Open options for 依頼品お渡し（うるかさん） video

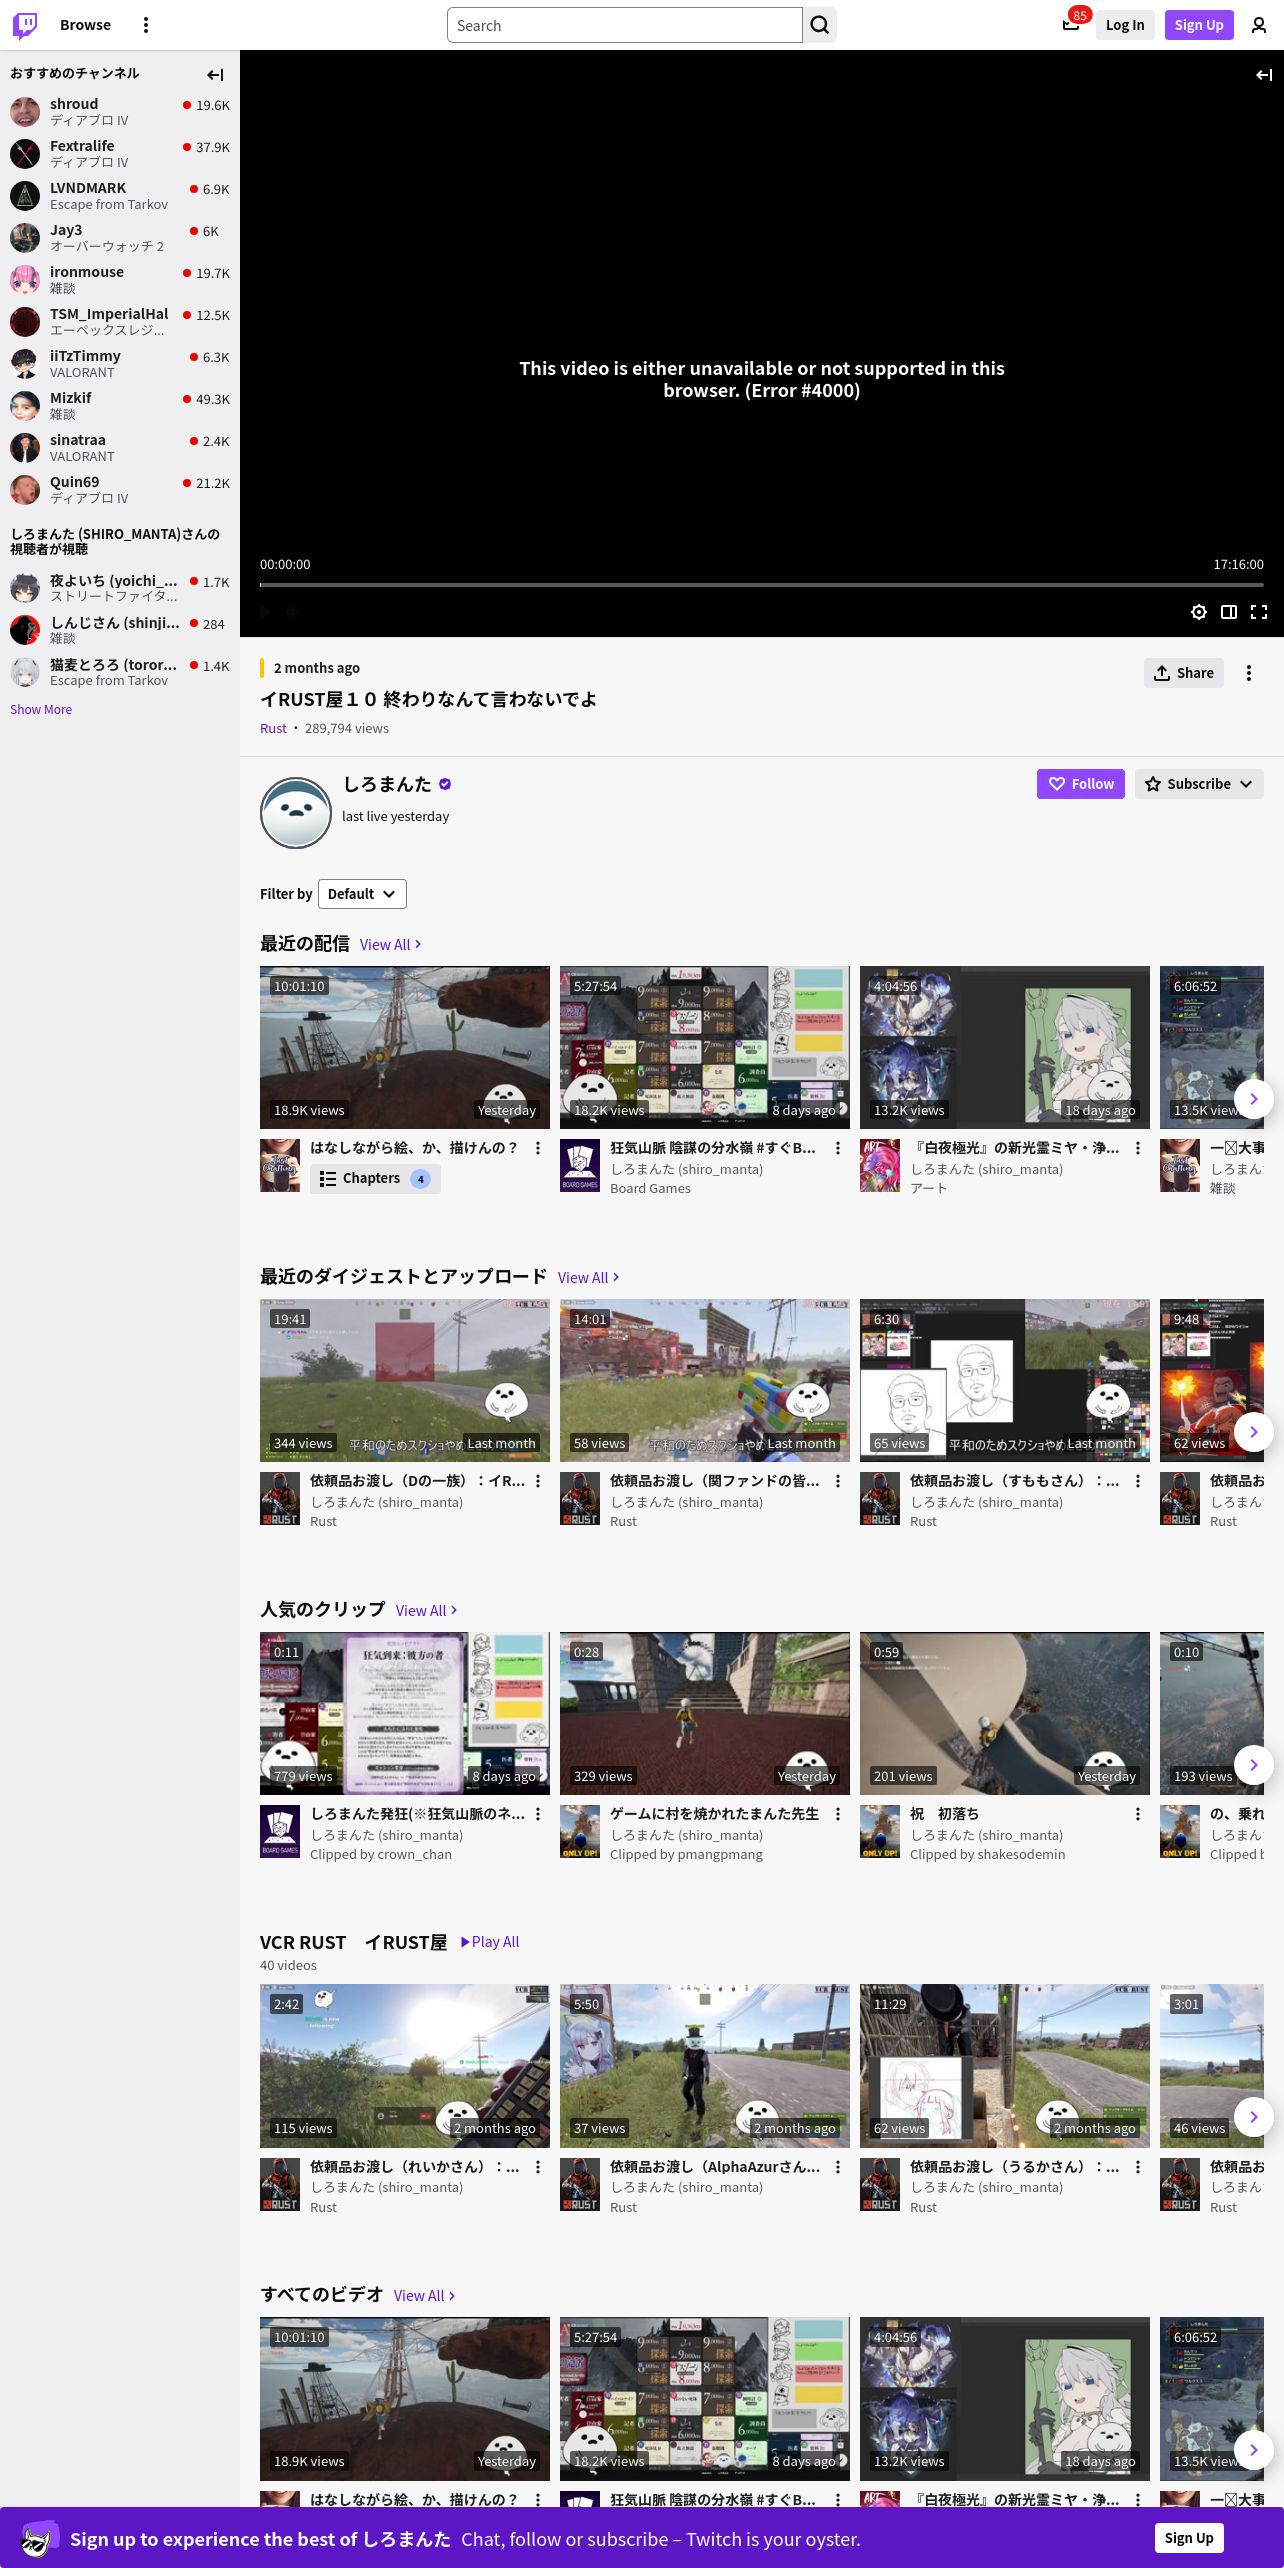coord(1138,2167)
